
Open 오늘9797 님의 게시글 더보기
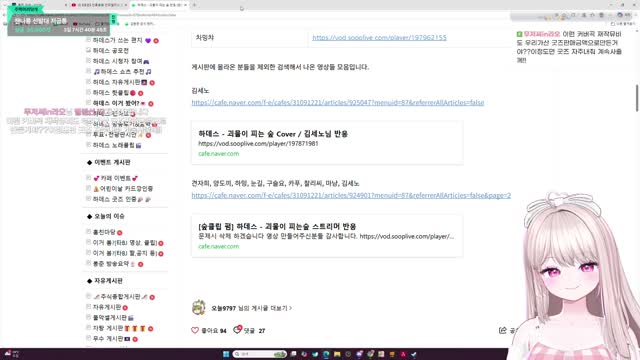pyautogui.click(x=251, y=308)
